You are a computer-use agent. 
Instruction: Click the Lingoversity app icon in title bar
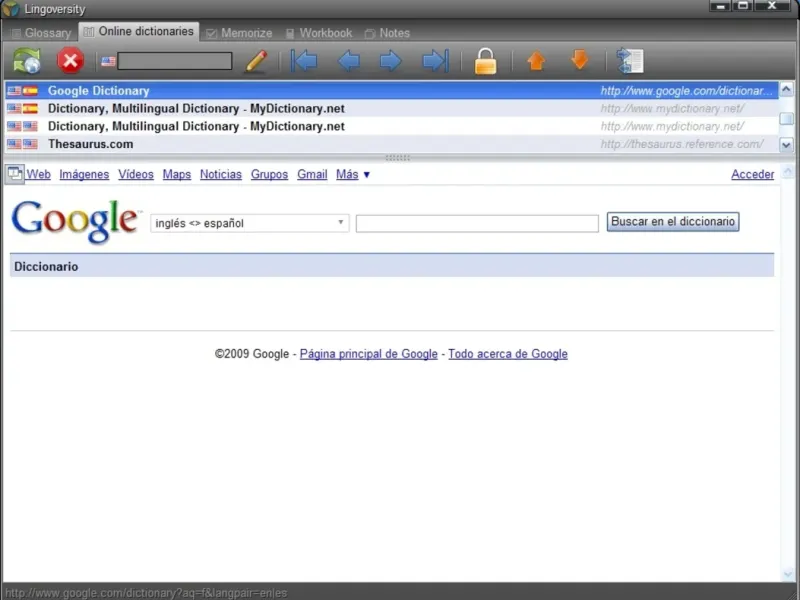[11, 9]
